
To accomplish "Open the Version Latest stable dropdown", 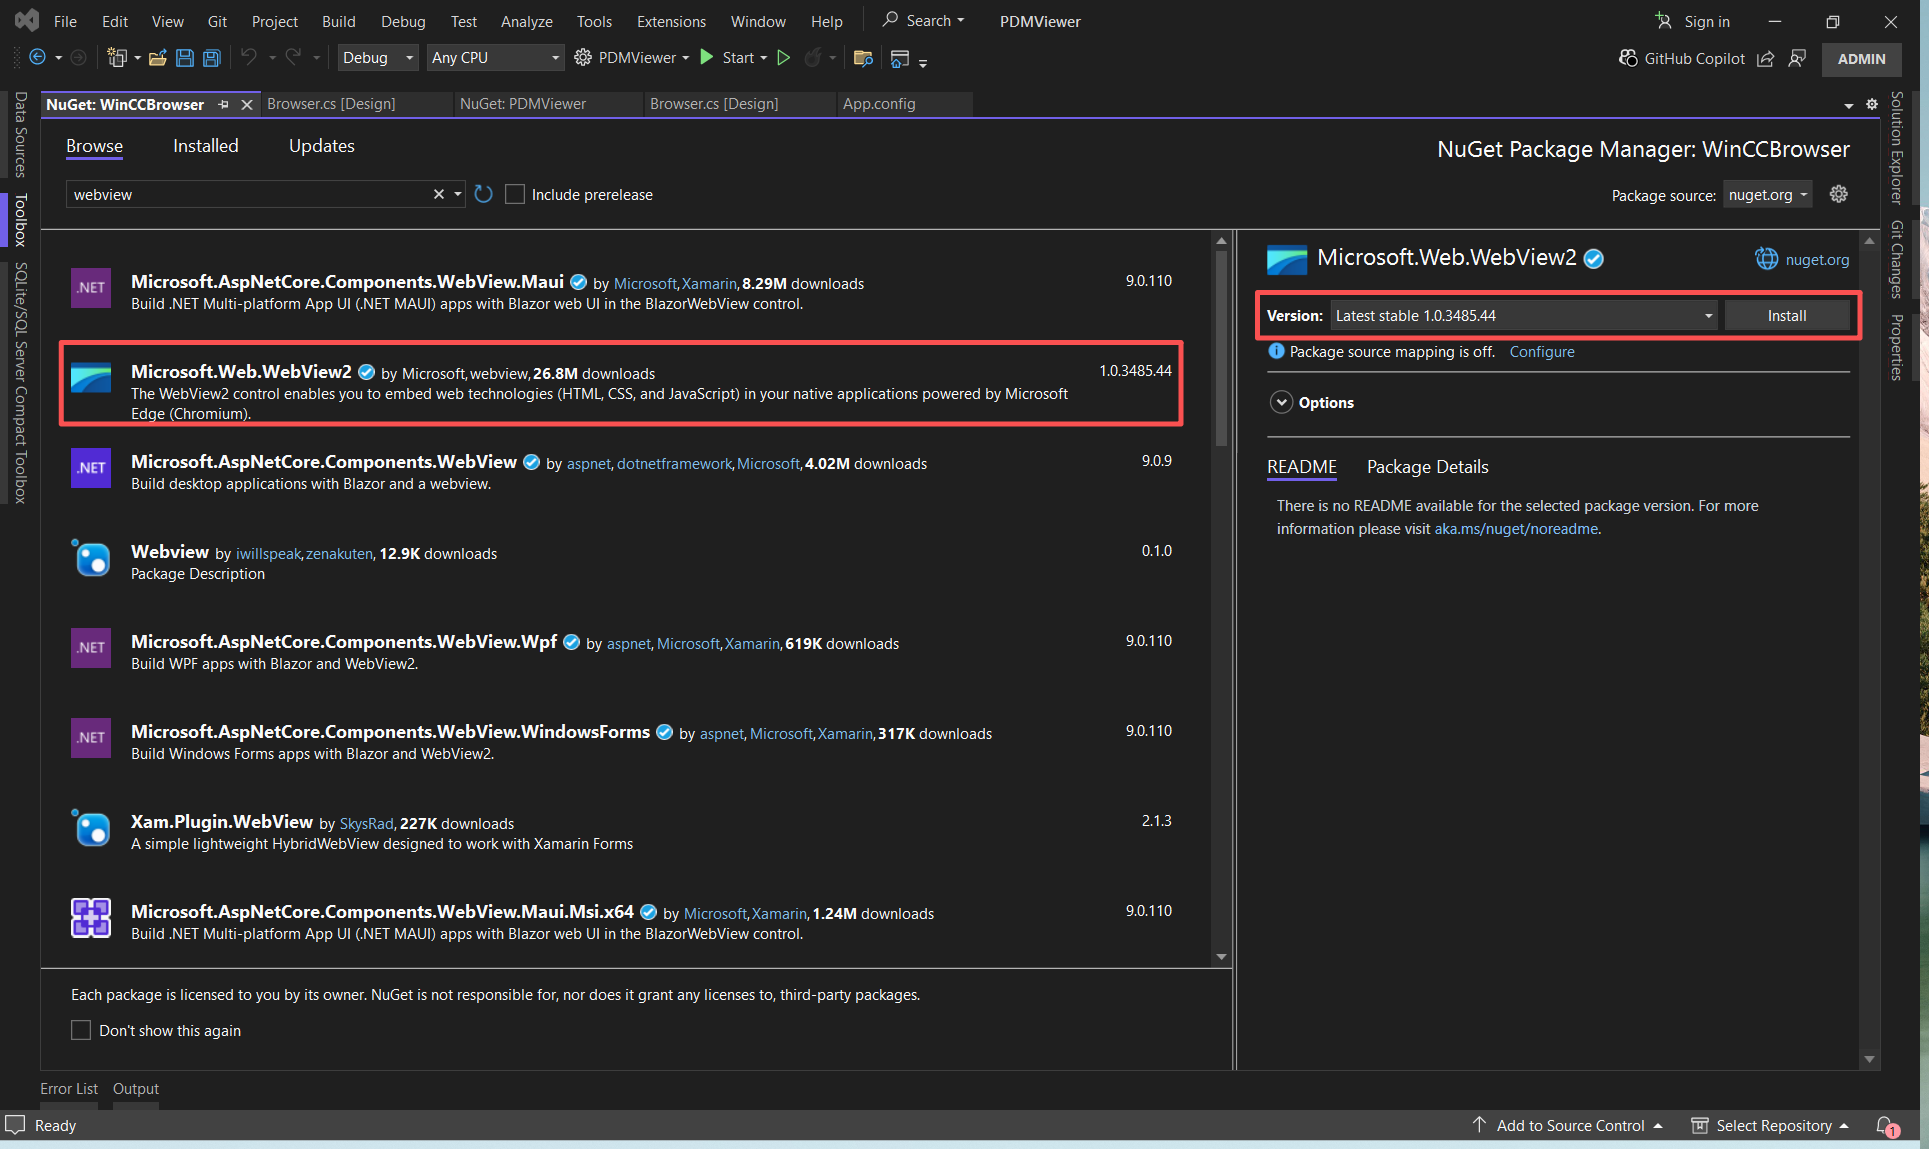I will tap(1523, 316).
